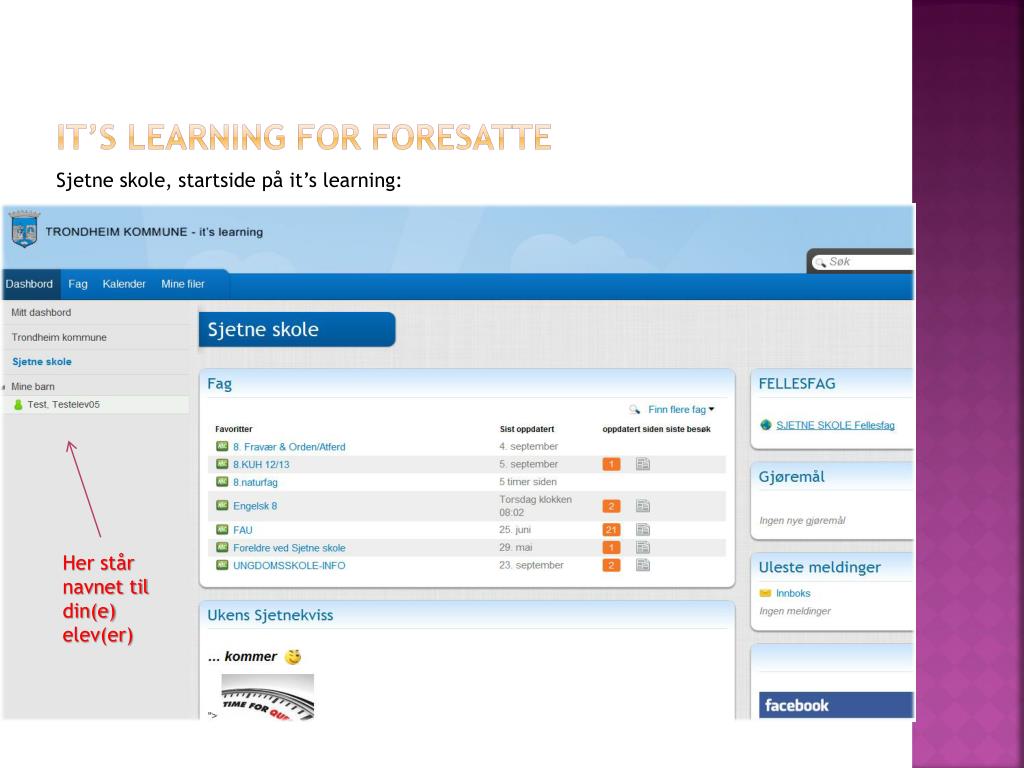Open the news page icon for Engelsk 8

pos(643,505)
